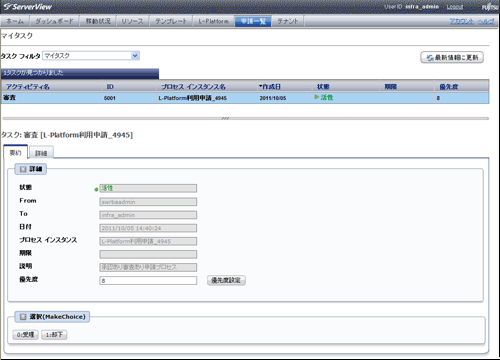Focus the 優先度 input field
The image size is (500, 360).
tap(148, 280)
